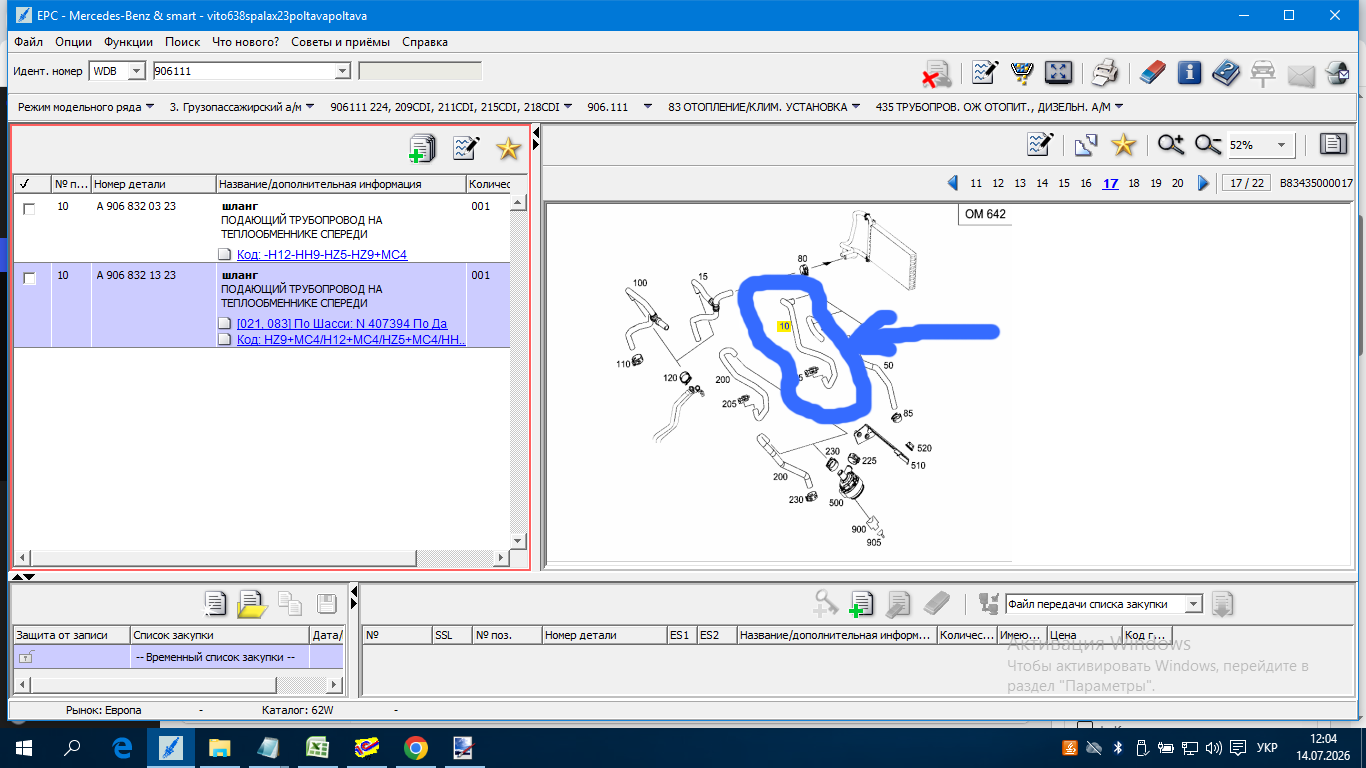Zoom out of the diagram with magnifier minus
Image resolution: width=1366 pixels, height=768 pixels.
click(1208, 145)
